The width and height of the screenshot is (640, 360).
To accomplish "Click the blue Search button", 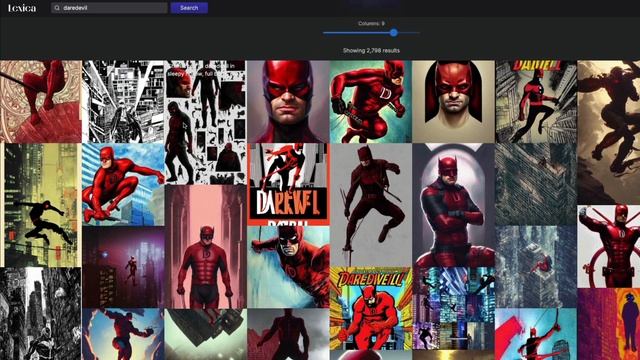I will [x=189, y=8].
